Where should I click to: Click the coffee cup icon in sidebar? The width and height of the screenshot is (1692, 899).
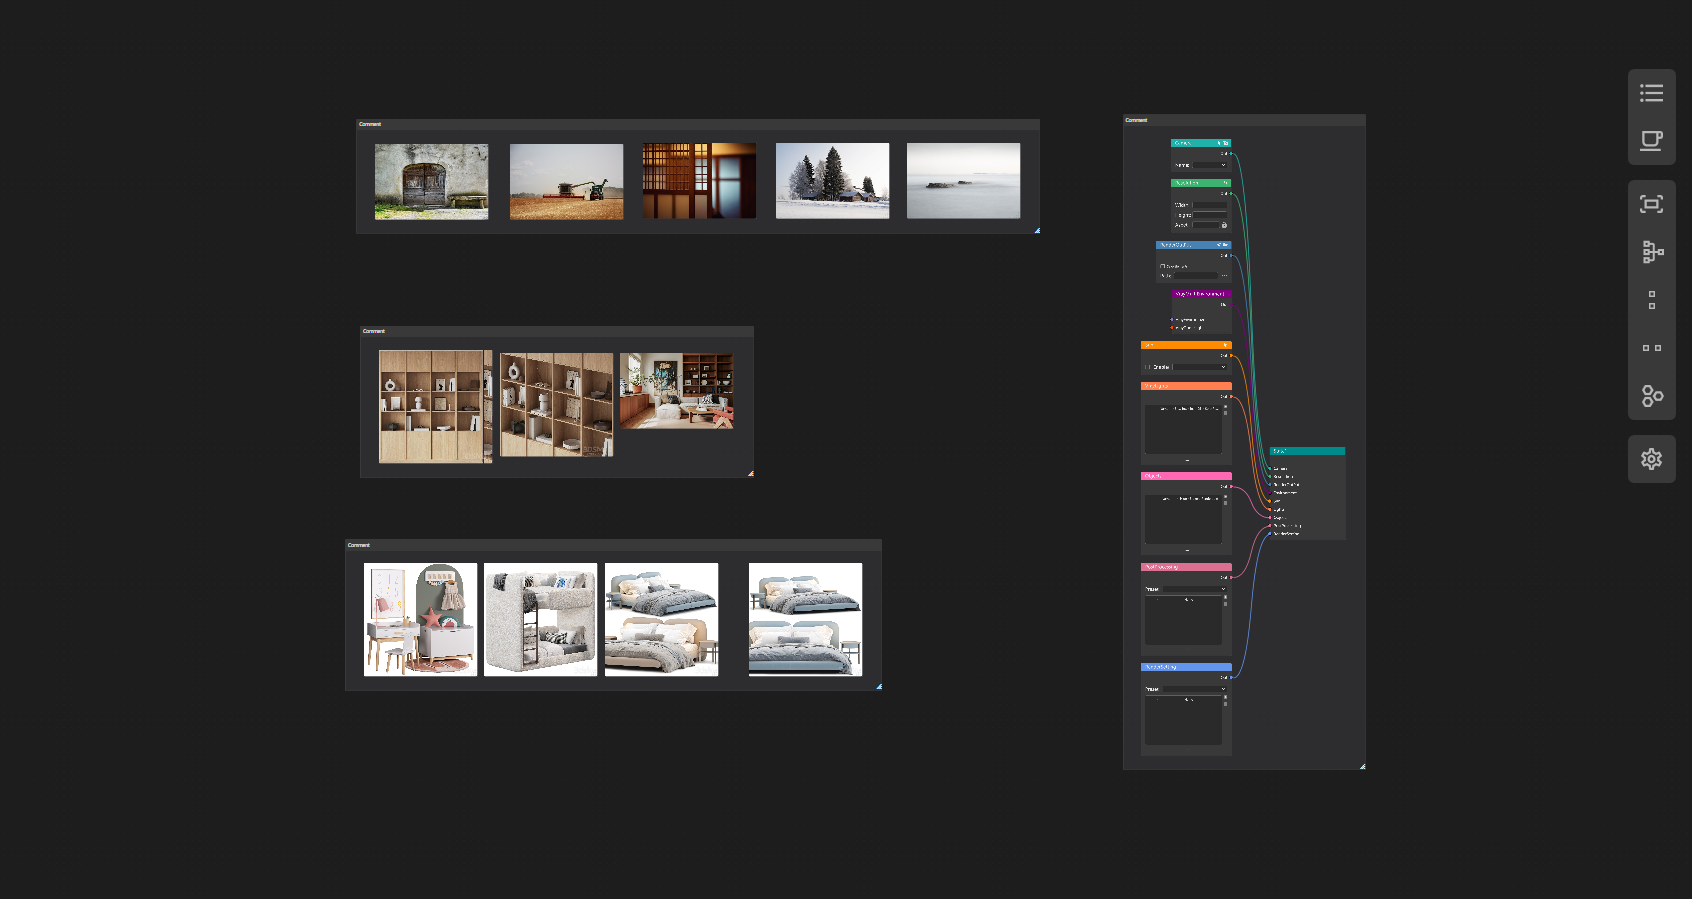pyautogui.click(x=1651, y=140)
